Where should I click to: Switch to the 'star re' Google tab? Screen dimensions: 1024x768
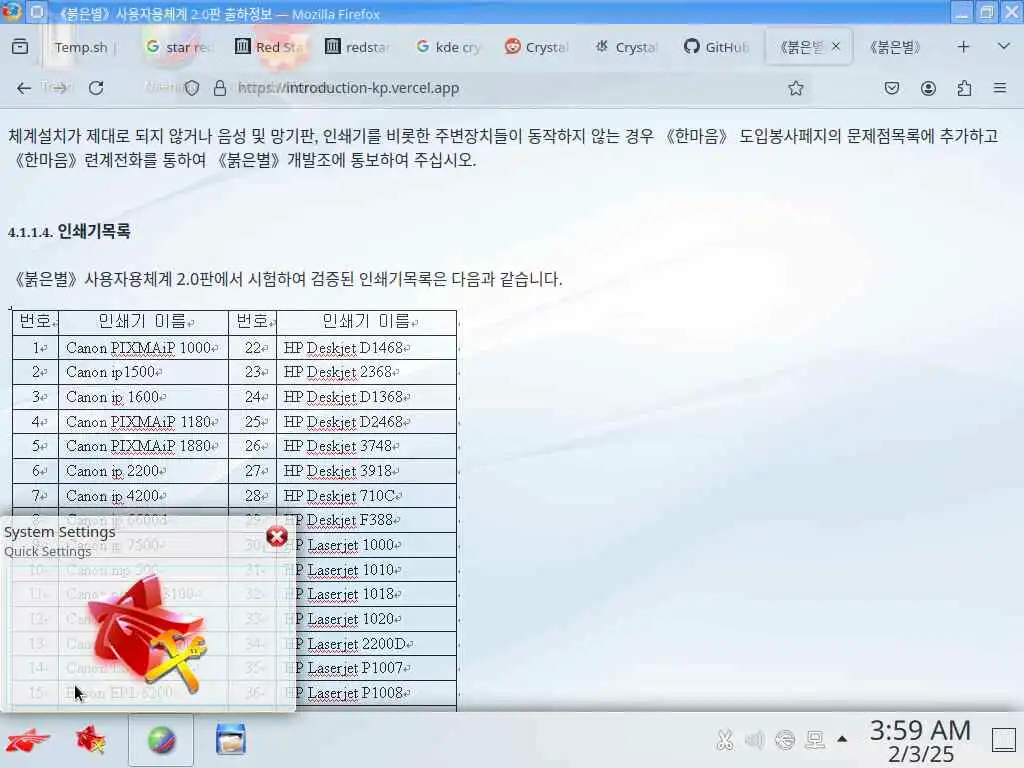pyautogui.click(x=179, y=47)
